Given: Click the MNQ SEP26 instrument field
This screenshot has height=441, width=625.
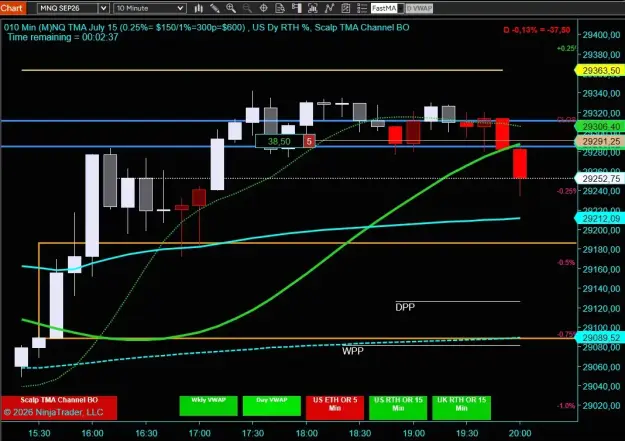Looking at the screenshot, I should [68, 8].
